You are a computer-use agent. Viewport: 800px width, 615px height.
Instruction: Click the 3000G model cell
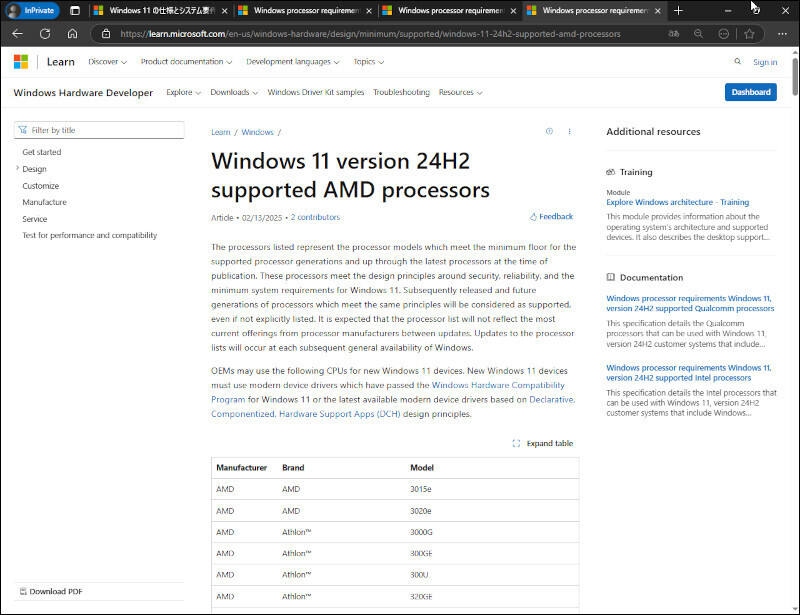pos(421,532)
